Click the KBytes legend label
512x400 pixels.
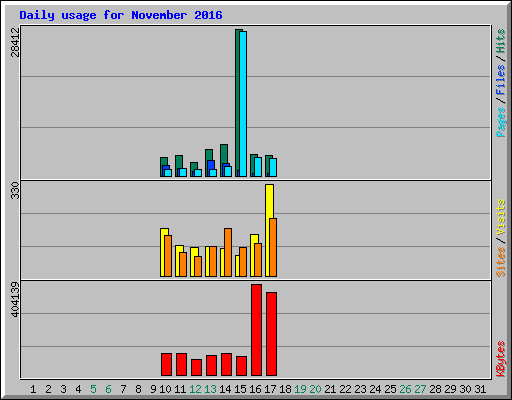coord(501,359)
